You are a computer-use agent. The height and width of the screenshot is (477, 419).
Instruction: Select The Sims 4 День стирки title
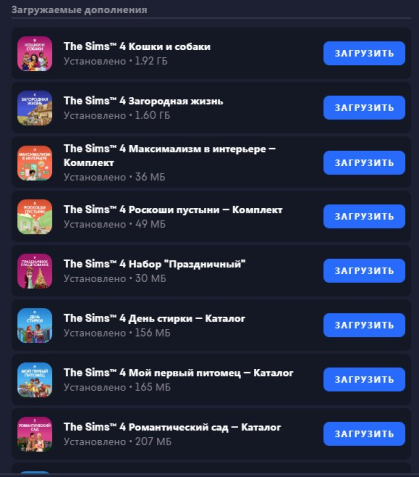[154, 318]
